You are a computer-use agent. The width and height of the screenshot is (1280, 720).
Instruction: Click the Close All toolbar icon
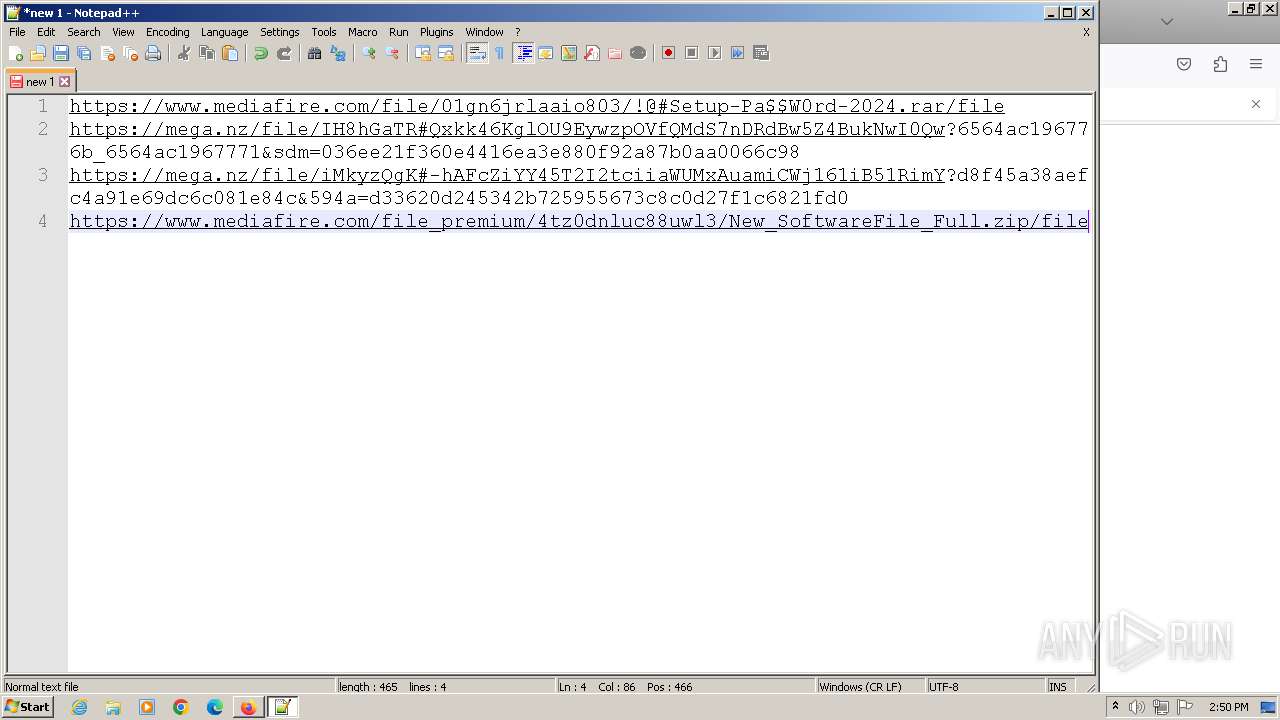point(130,53)
